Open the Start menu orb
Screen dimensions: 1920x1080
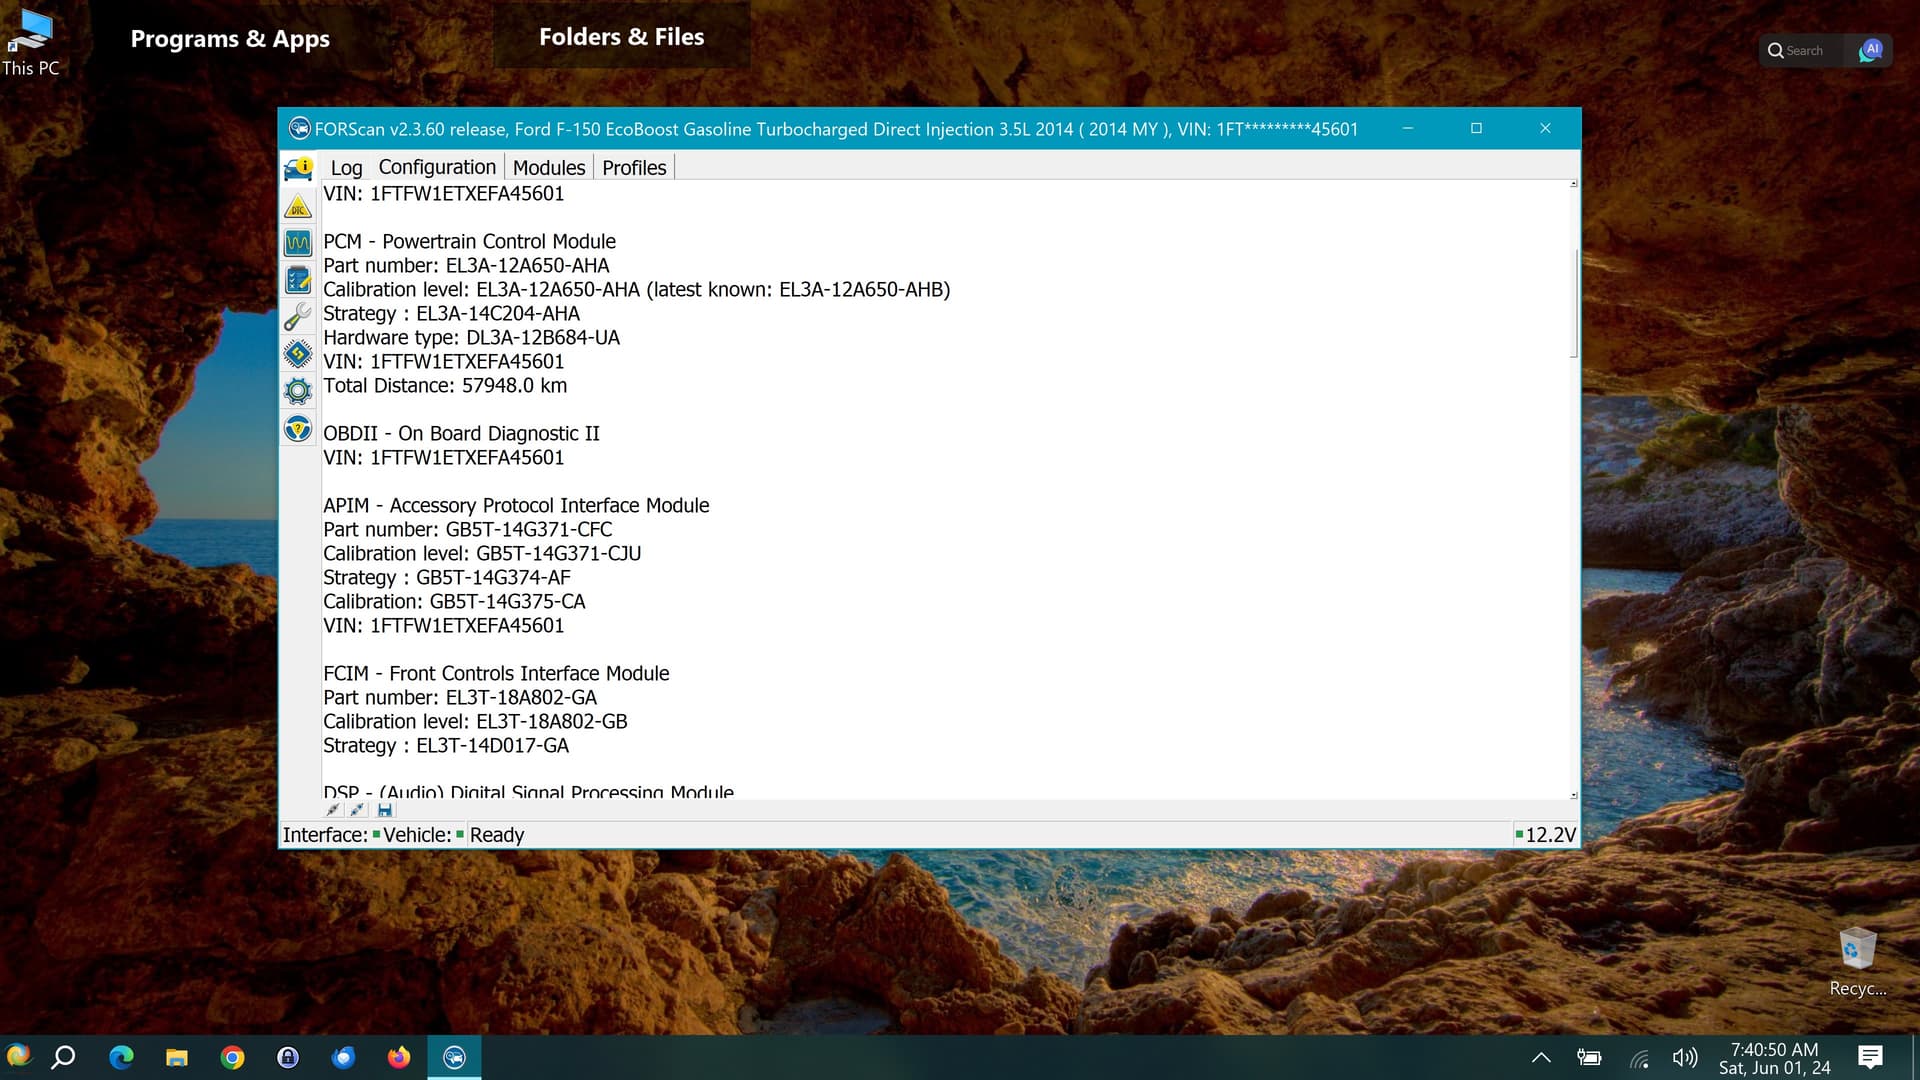[x=18, y=1057]
